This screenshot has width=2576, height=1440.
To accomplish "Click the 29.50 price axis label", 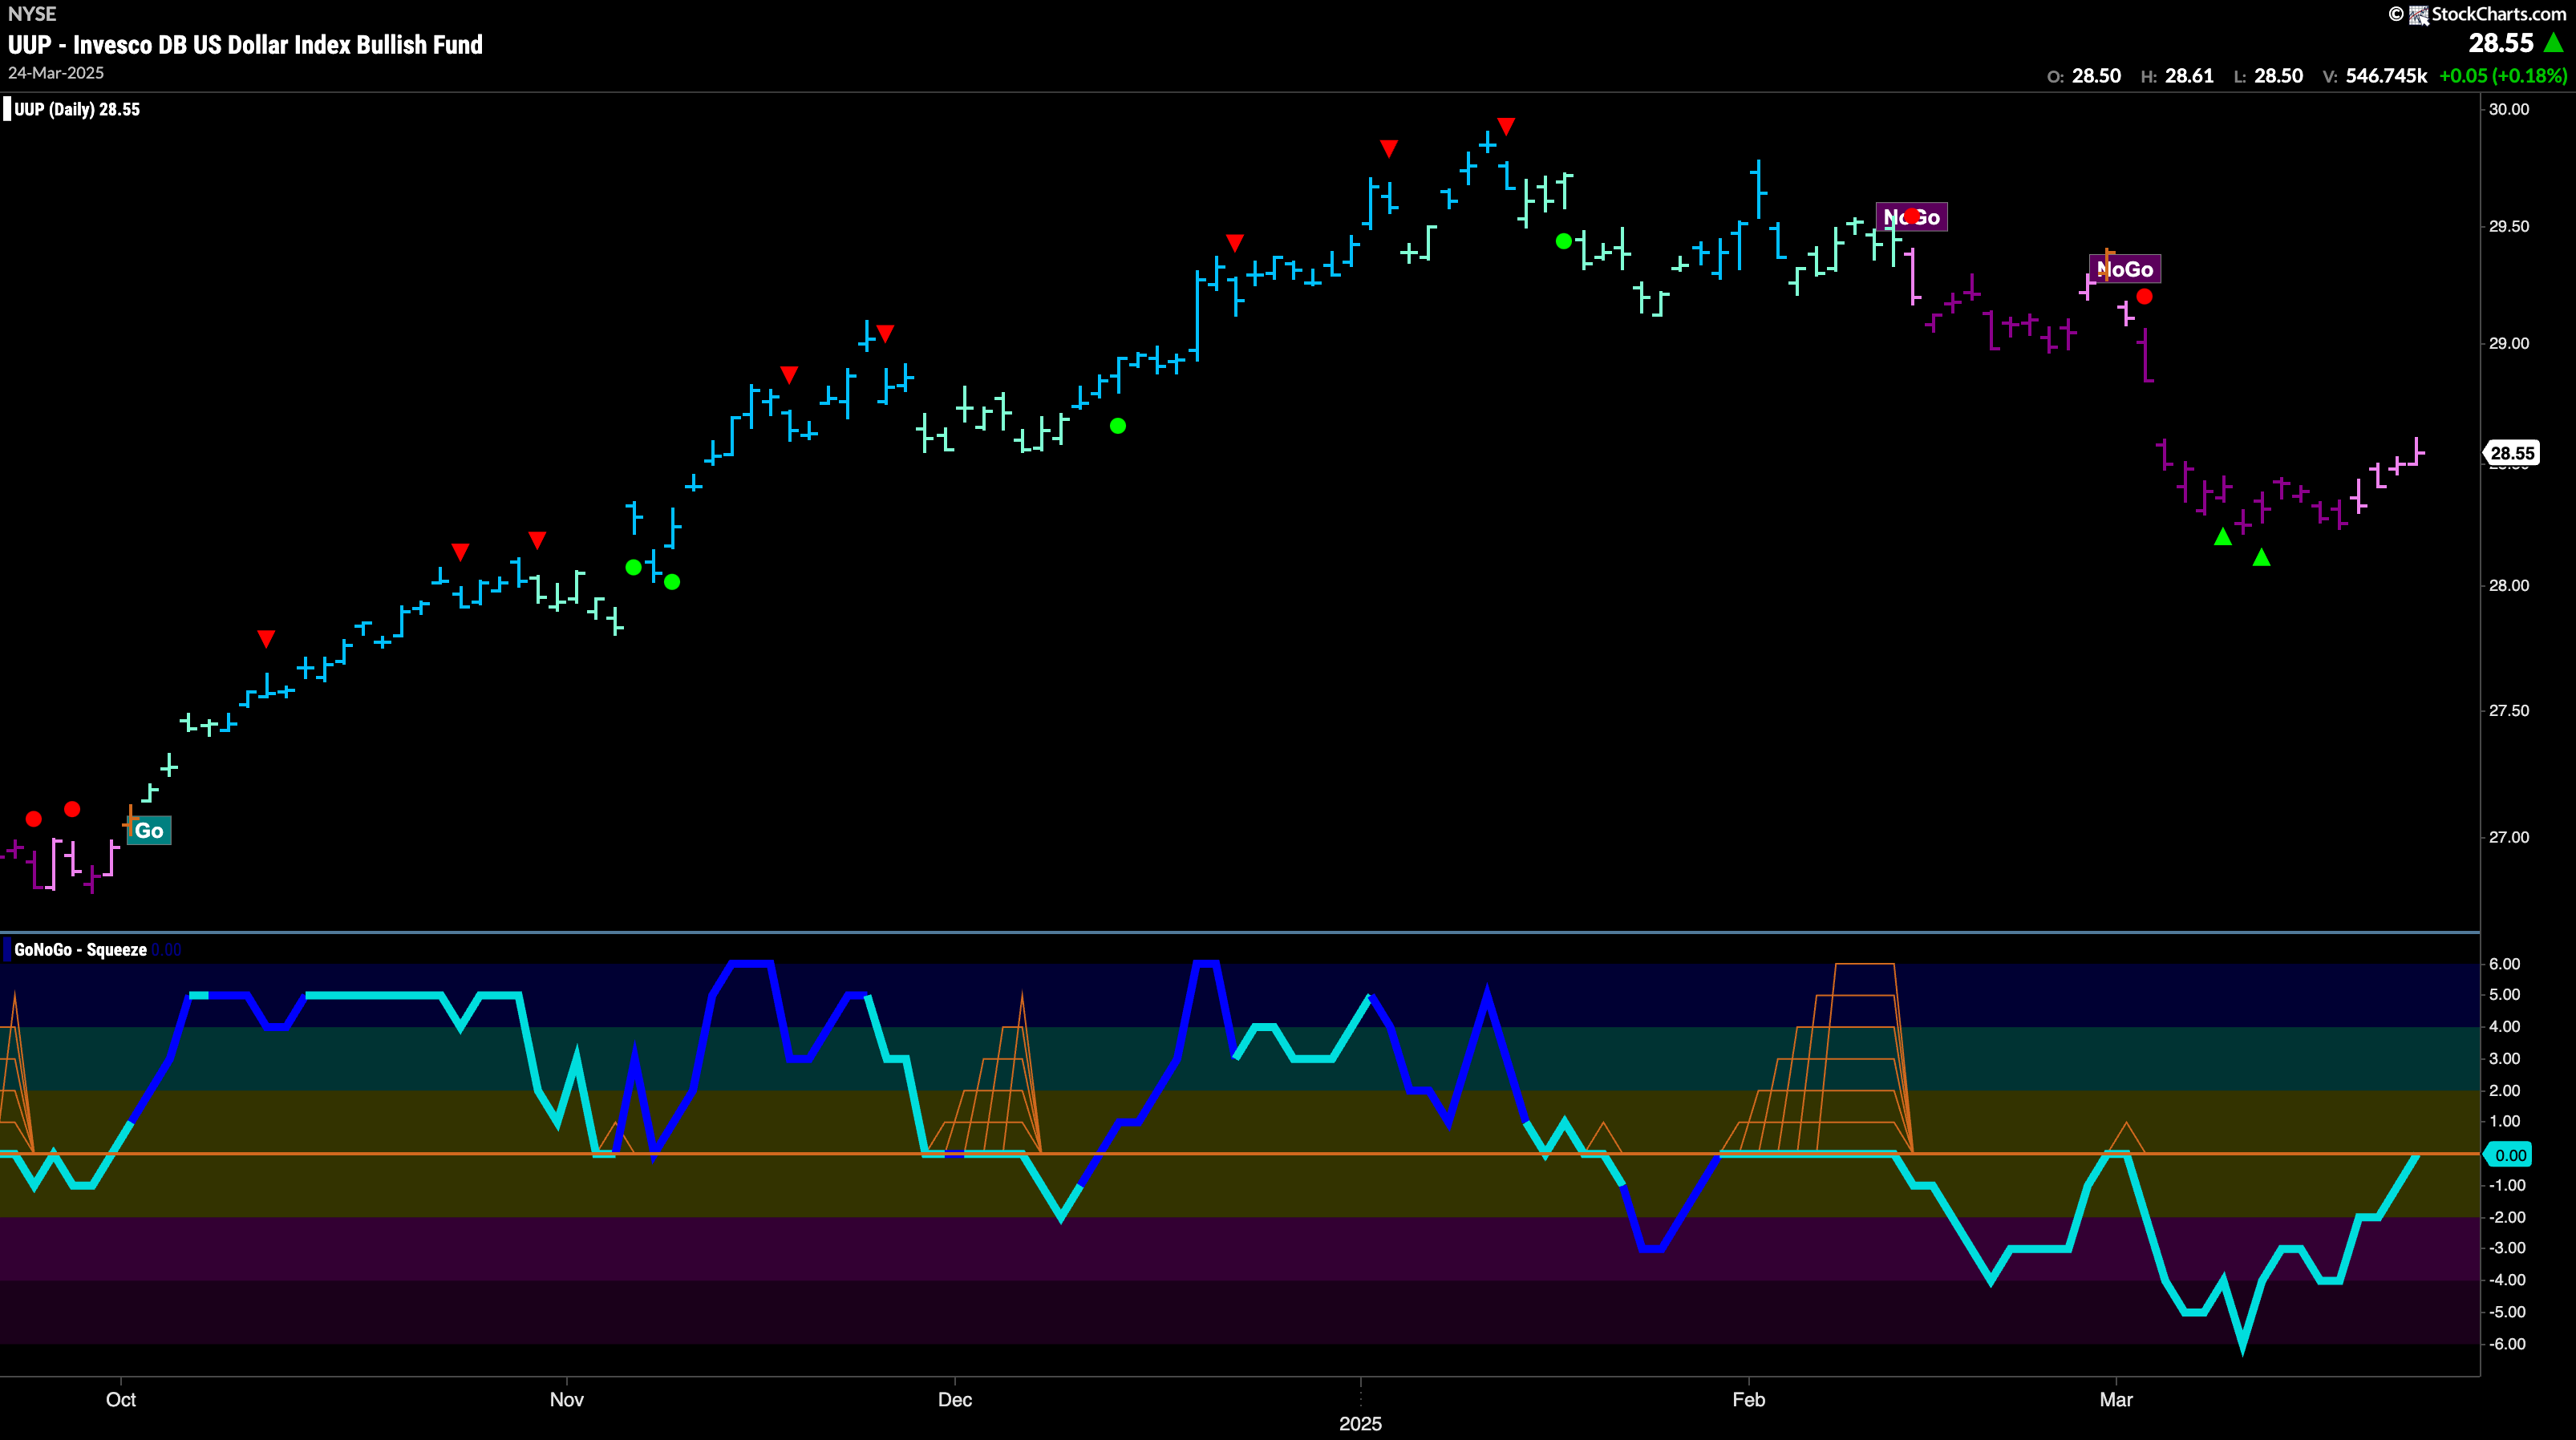I will 2509,226.
